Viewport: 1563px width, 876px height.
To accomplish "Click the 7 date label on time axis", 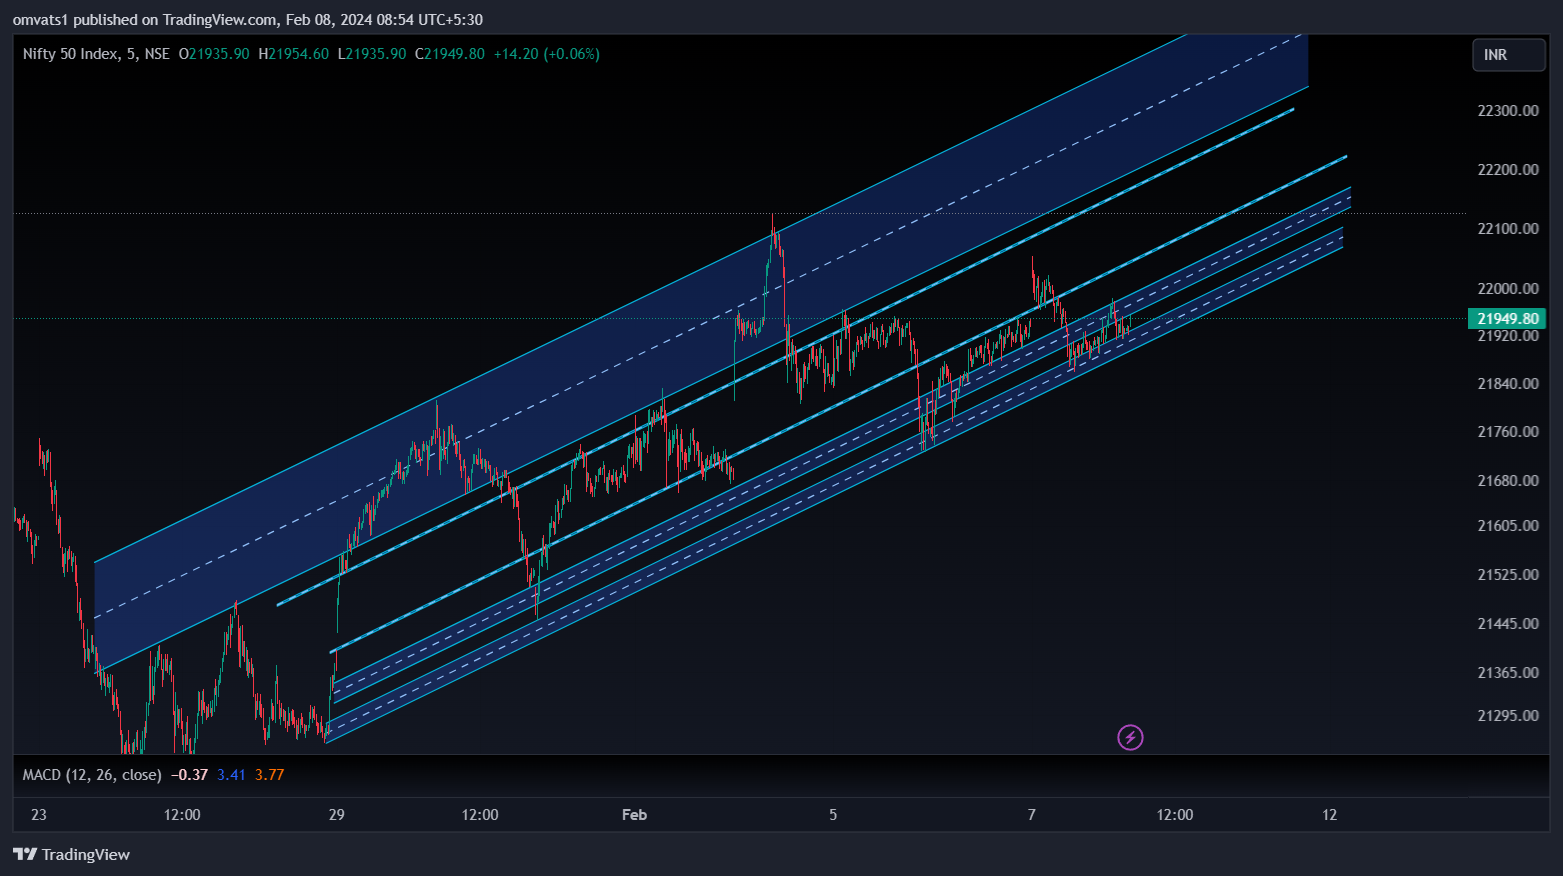I will [x=1031, y=814].
